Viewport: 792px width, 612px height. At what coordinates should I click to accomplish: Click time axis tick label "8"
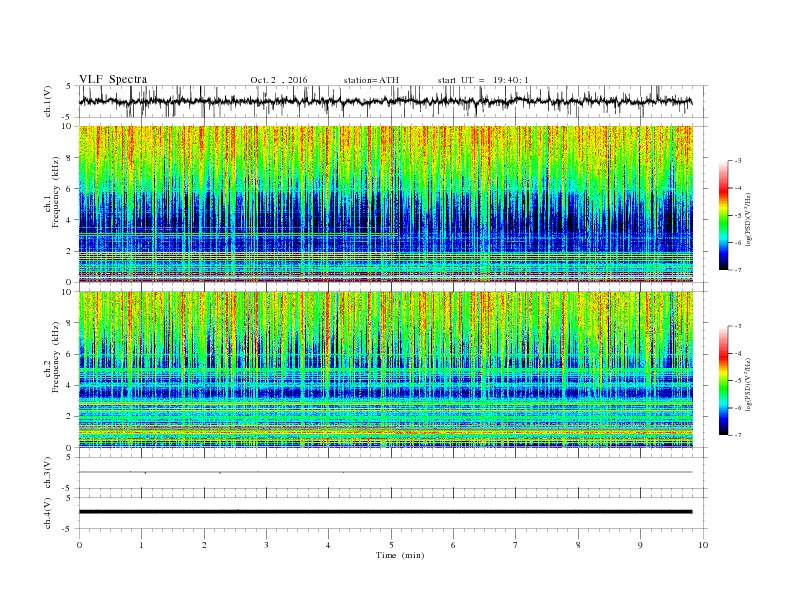(x=578, y=545)
